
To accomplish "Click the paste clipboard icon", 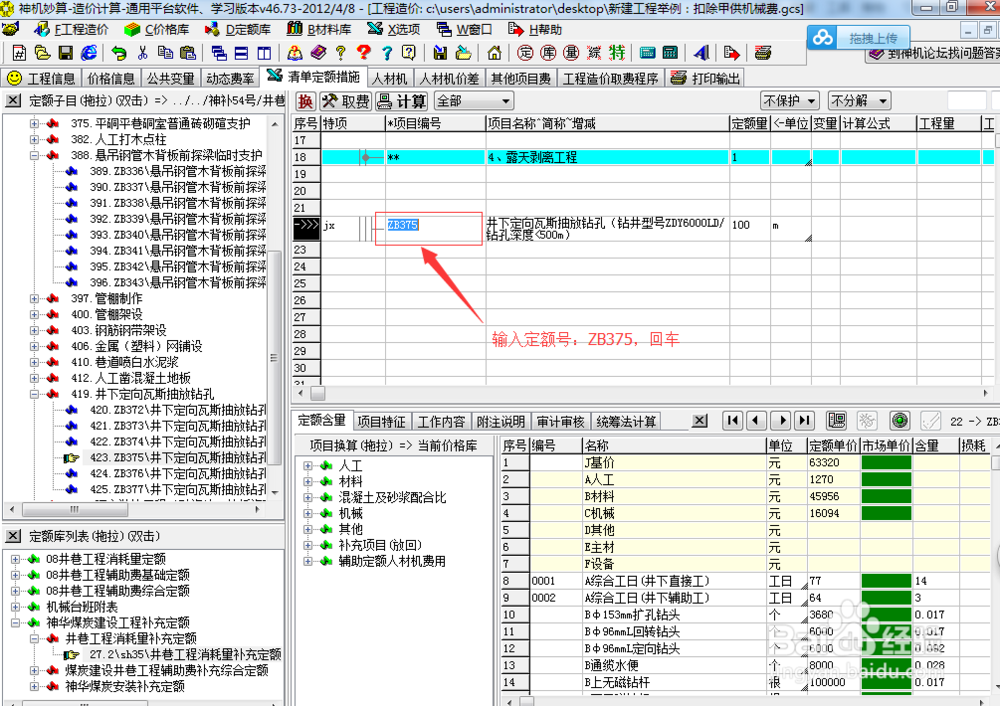I will tap(188, 53).
